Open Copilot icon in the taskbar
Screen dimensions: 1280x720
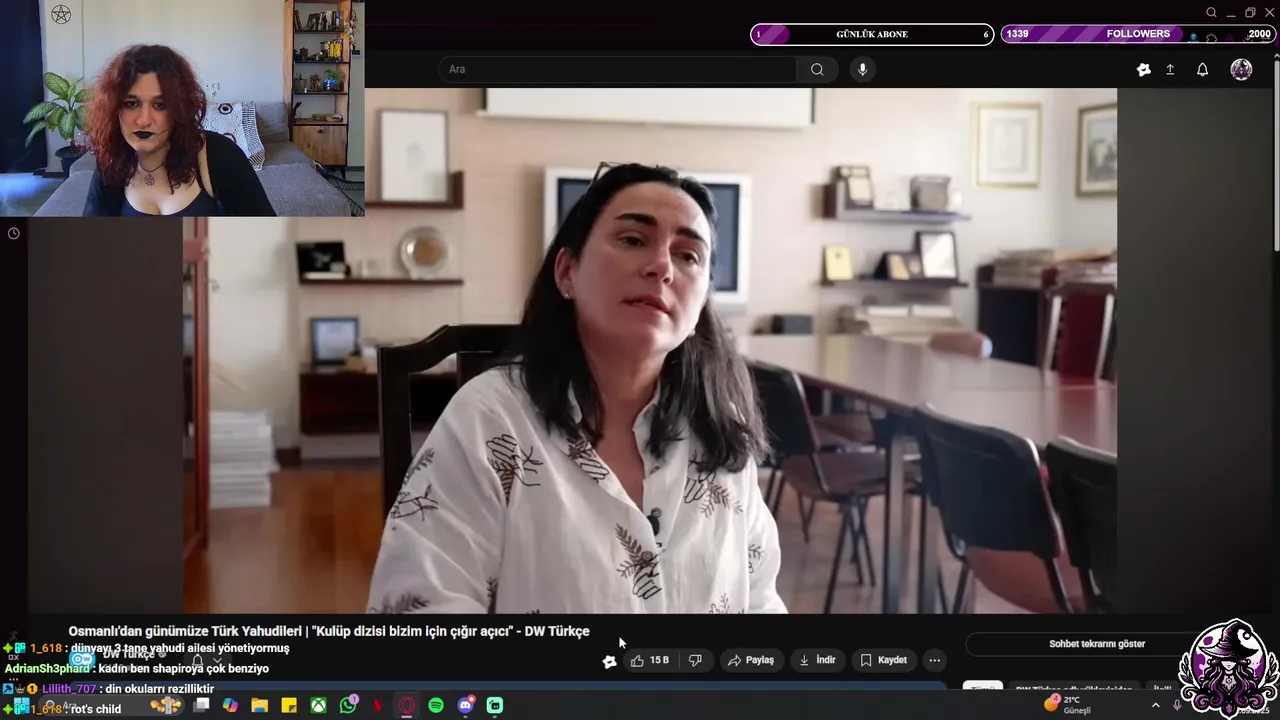click(230, 705)
